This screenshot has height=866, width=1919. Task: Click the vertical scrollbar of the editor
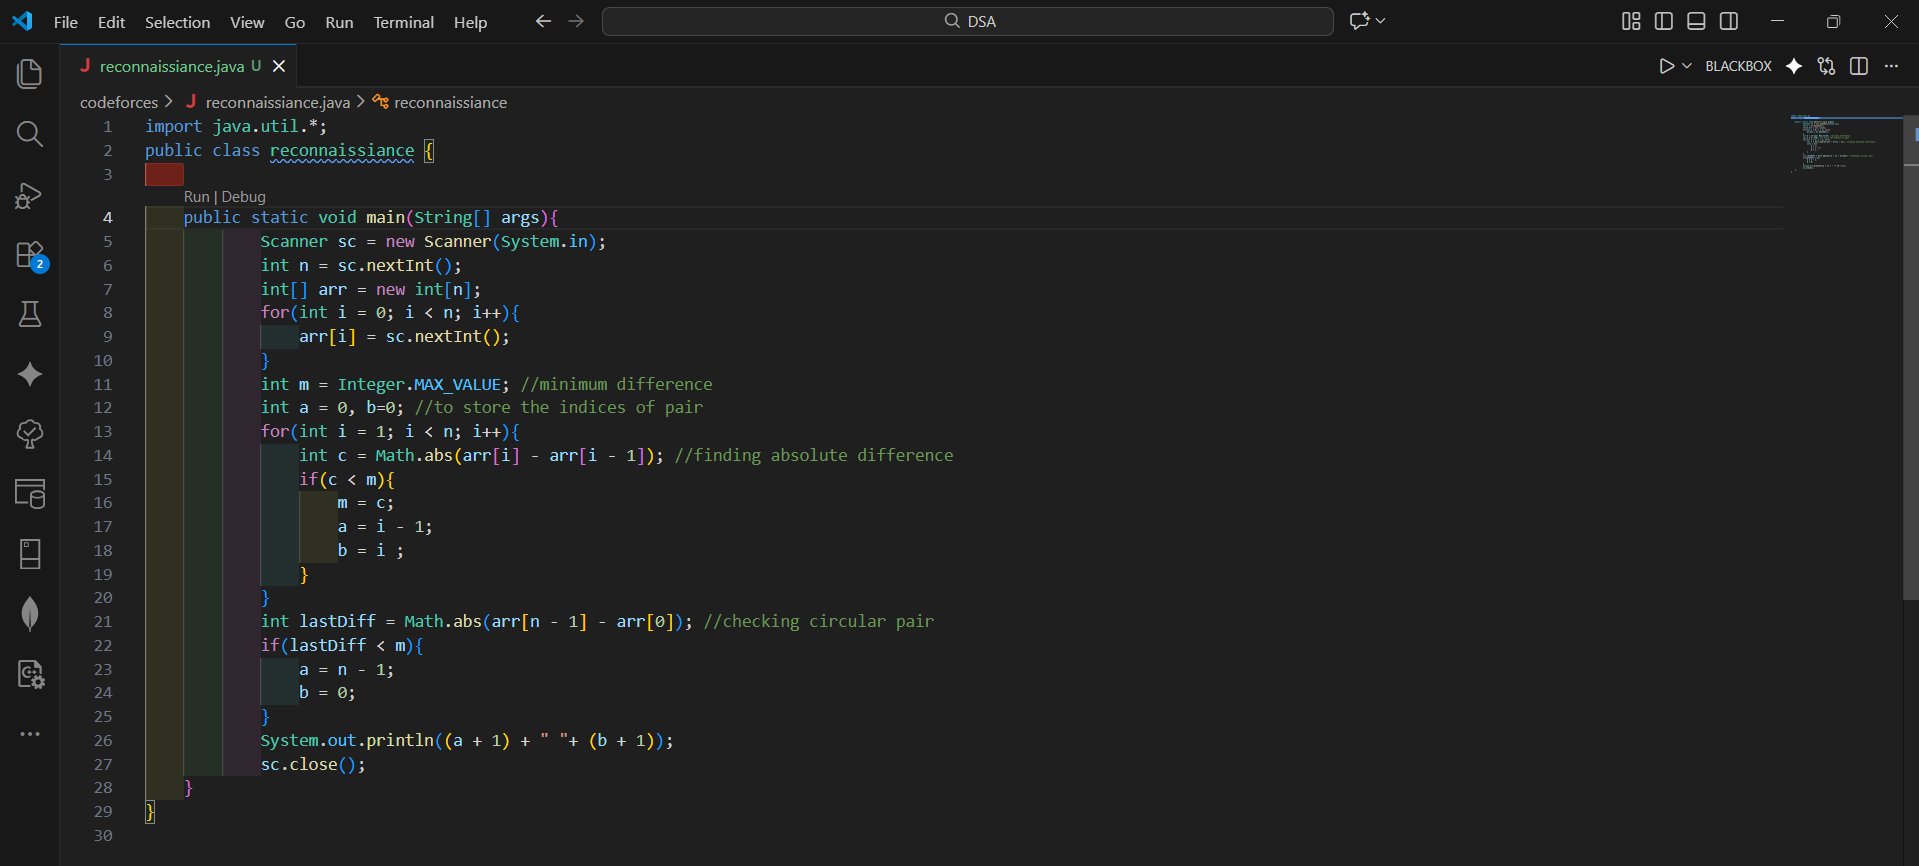[x=1910, y=400]
